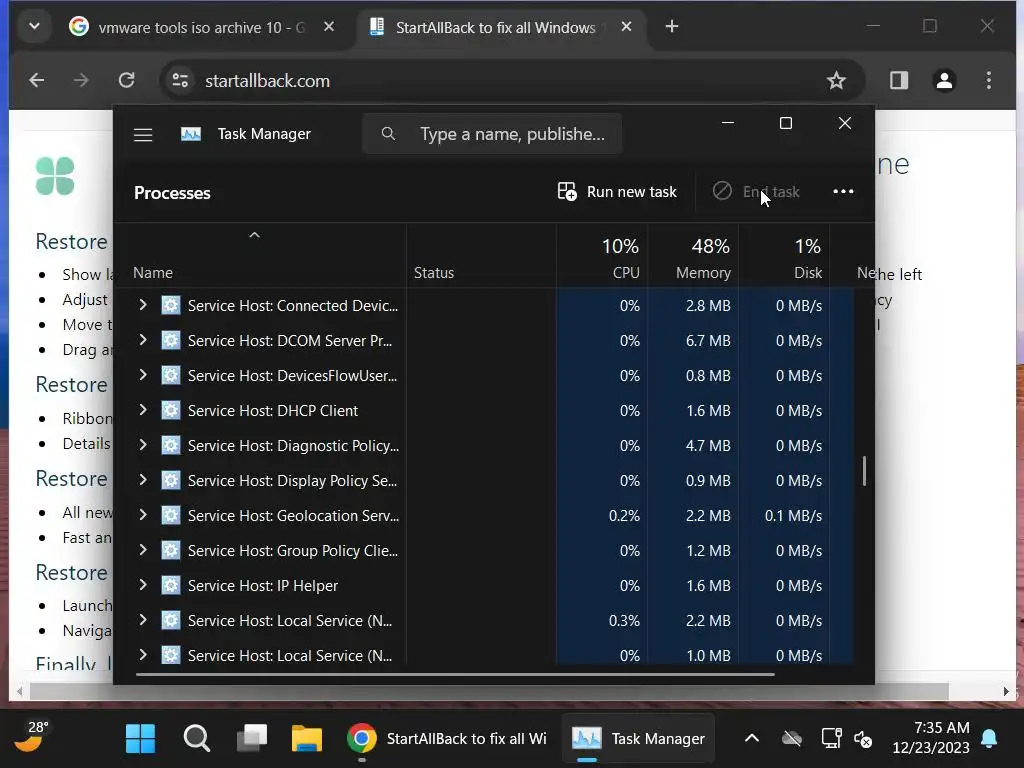Click the cloud sync tray icon
The width and height of the screenshot is (1024, 768).
tap(792, 739)
